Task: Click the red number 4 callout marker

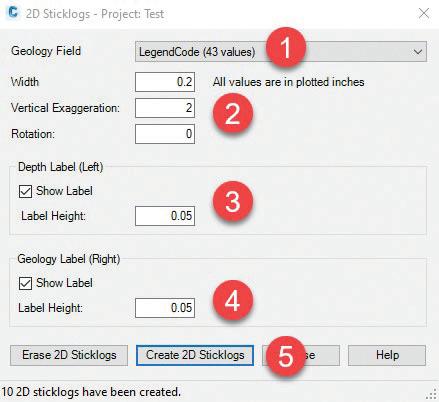Action: [233, 300]
